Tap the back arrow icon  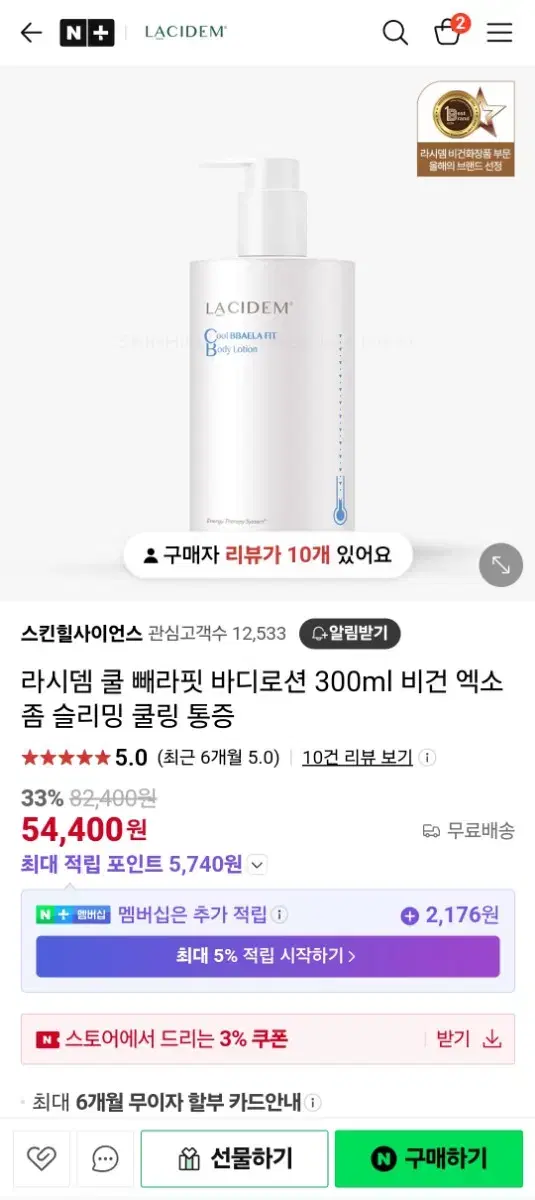pyautogui.click(x=32, y=32)
